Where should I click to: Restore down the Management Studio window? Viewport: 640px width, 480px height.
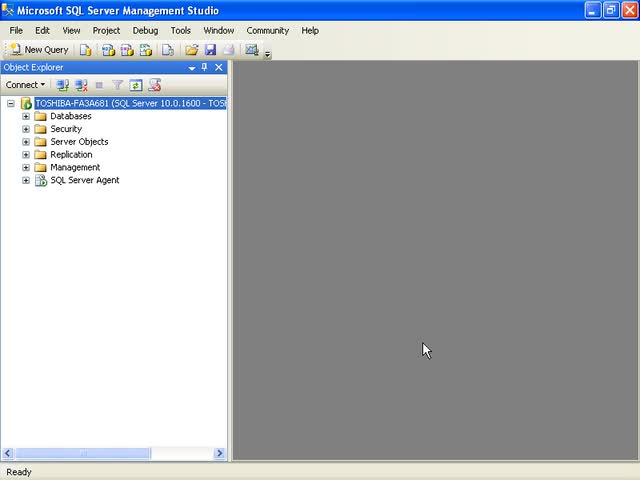click(x=611, y=10)
